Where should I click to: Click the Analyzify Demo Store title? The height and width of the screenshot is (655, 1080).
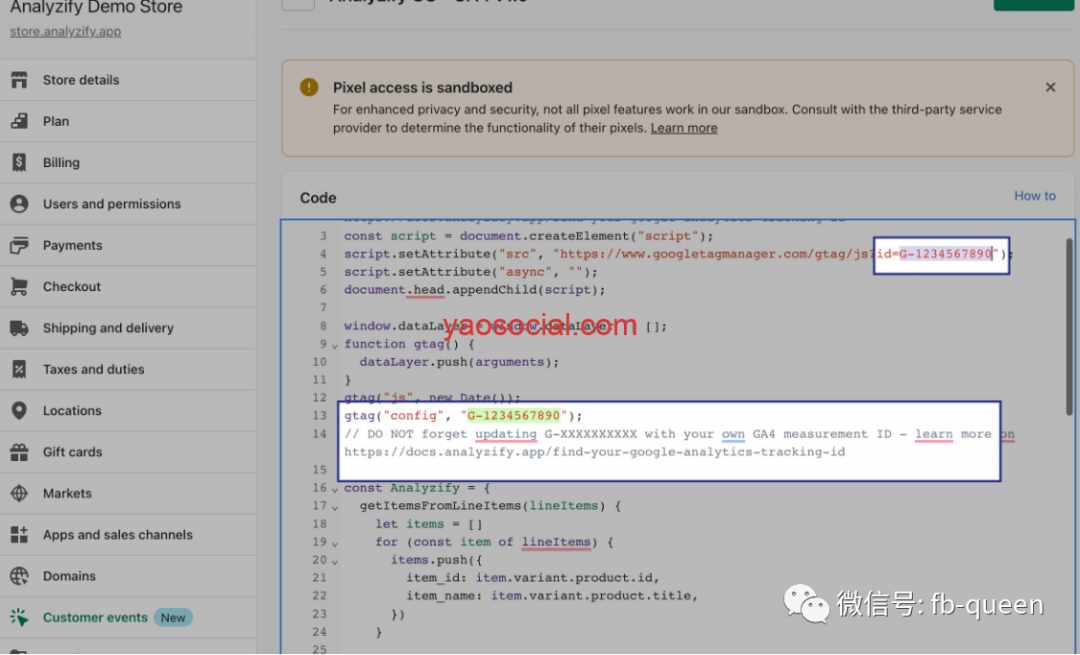96,8
